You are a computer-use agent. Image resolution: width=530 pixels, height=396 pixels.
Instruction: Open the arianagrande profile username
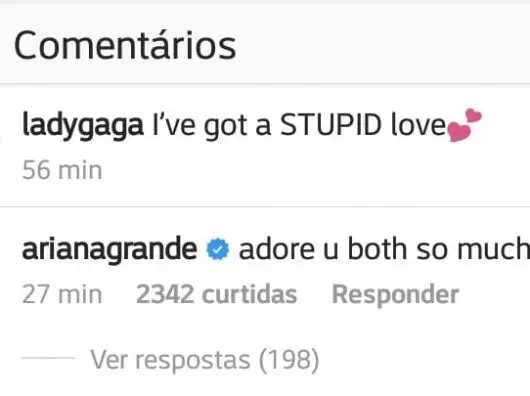click(109, 250)
